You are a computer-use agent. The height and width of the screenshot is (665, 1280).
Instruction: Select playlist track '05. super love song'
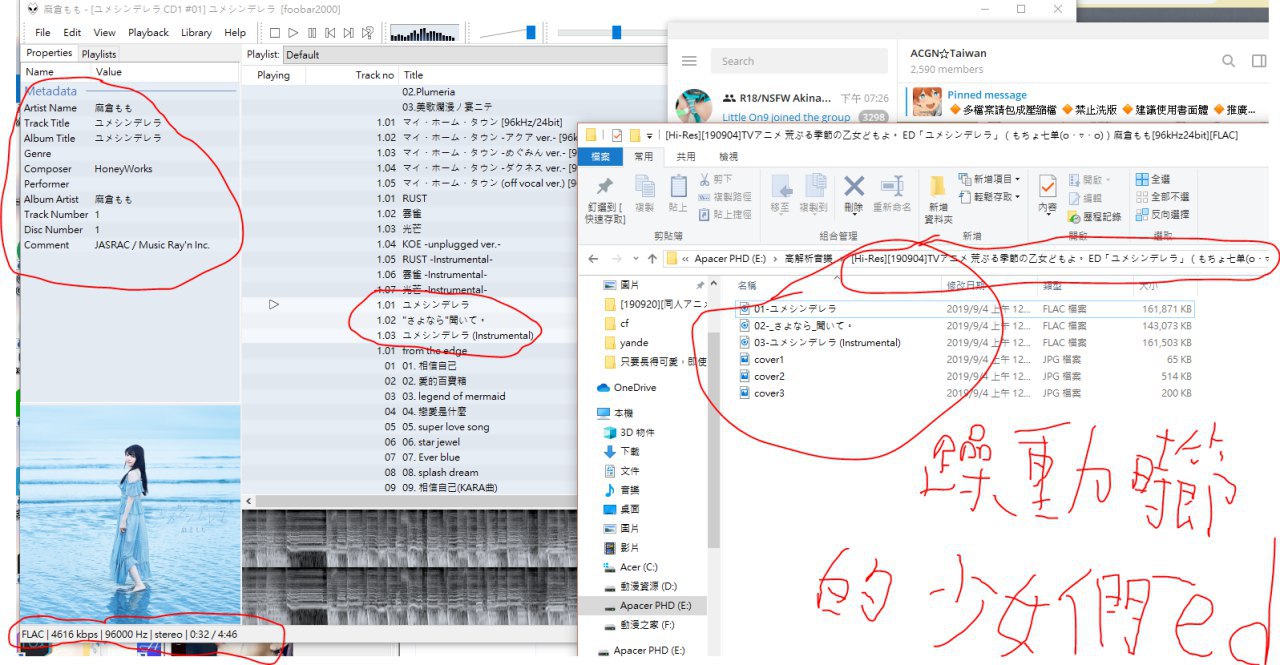[446, 427]
